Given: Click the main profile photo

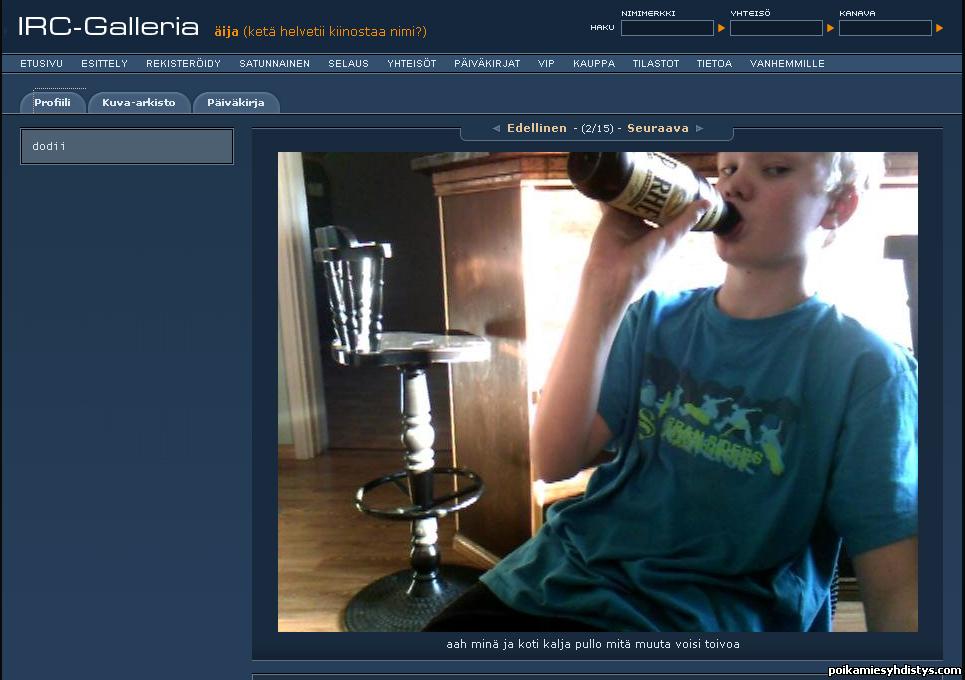Looking at the screenshot, I should [x=598, y=392].
